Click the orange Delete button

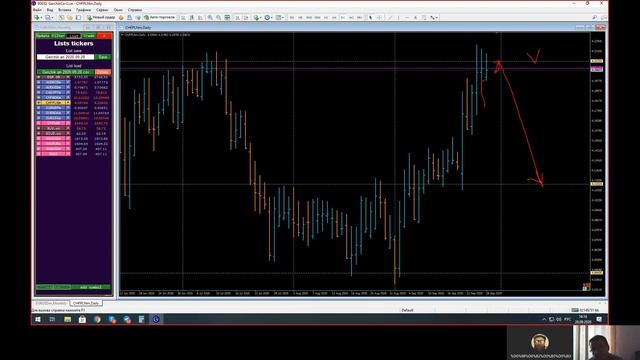(103, 72)
